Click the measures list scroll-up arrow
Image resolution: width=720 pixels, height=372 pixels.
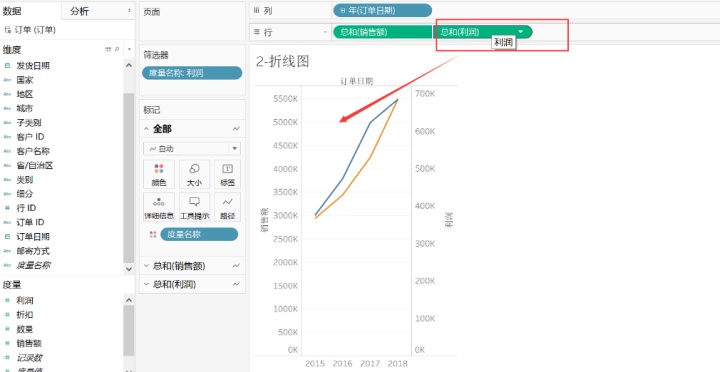coord(129,300)
